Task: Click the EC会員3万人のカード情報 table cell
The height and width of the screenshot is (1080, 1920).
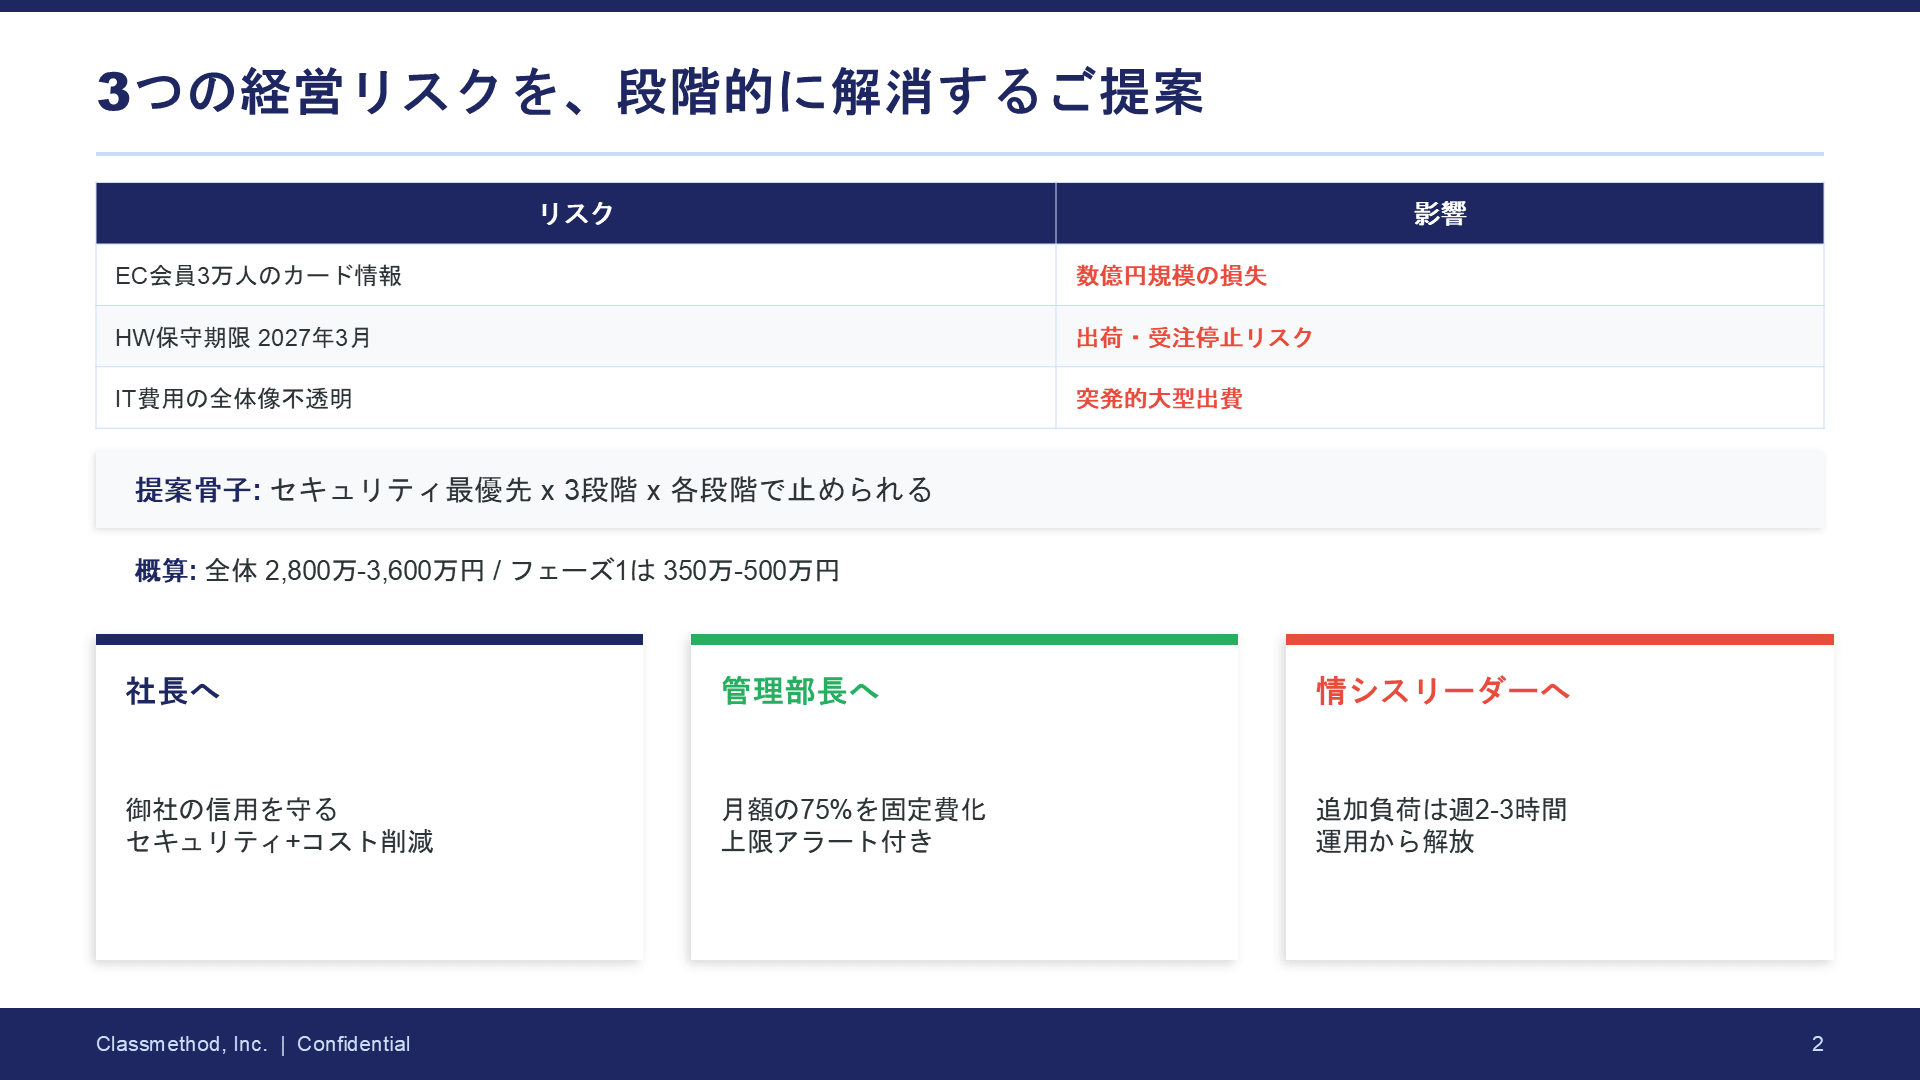Action: [258, 276]
